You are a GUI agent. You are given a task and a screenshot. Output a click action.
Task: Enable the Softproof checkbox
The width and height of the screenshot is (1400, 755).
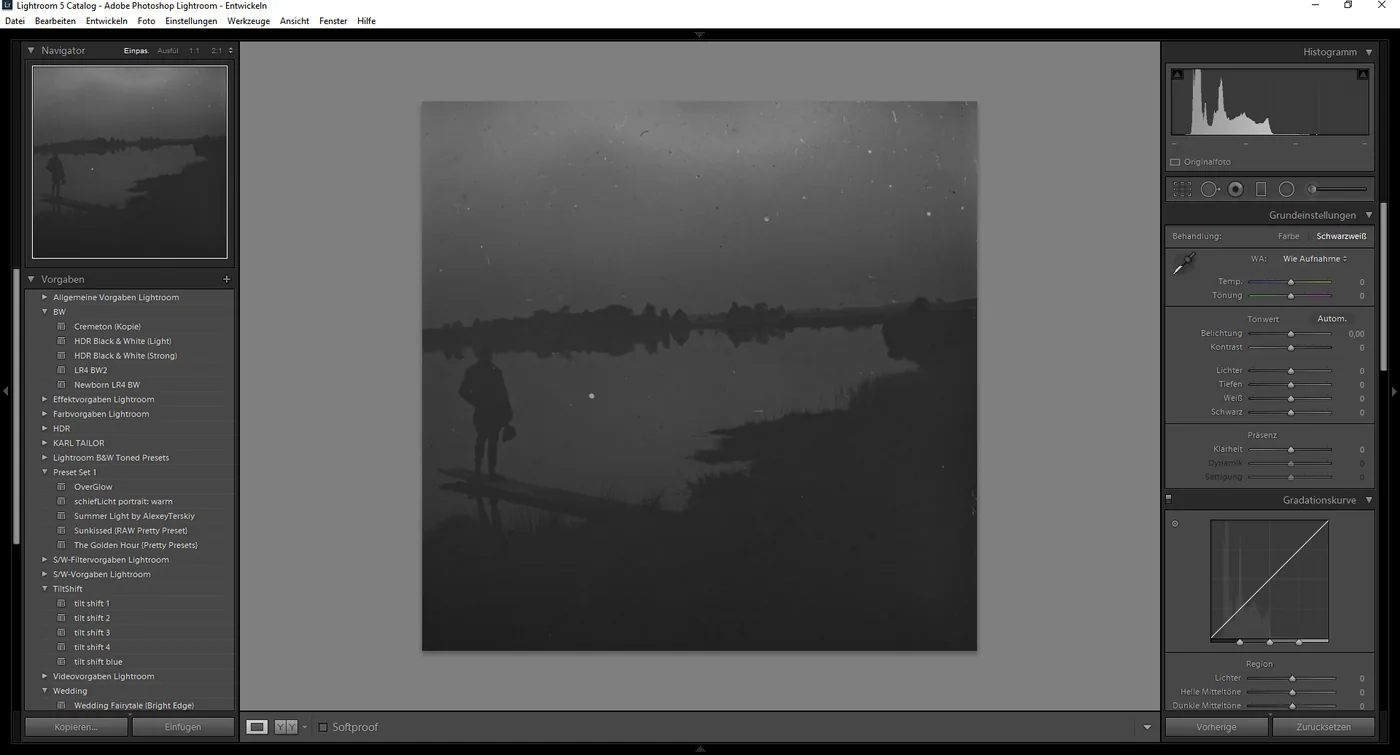tap(323, 727)
